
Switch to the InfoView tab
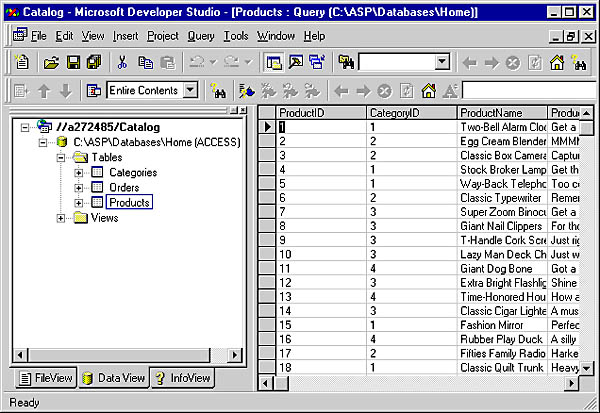click(x=182, y=378)
